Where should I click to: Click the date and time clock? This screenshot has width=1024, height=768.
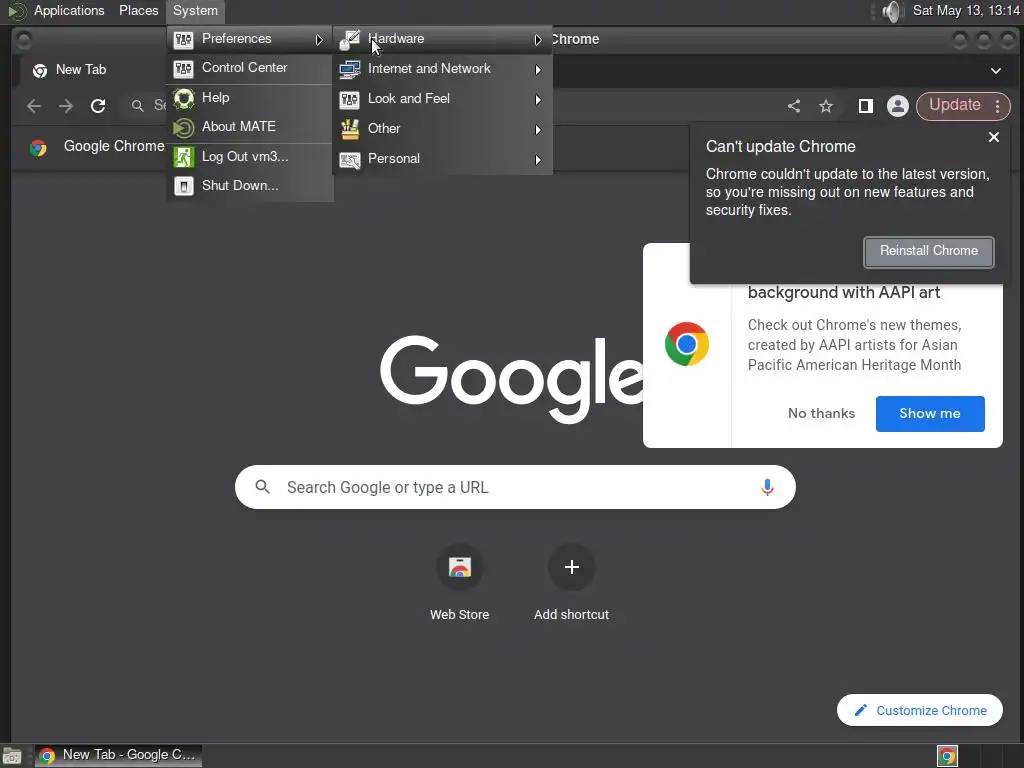click(x=966, y=10)
